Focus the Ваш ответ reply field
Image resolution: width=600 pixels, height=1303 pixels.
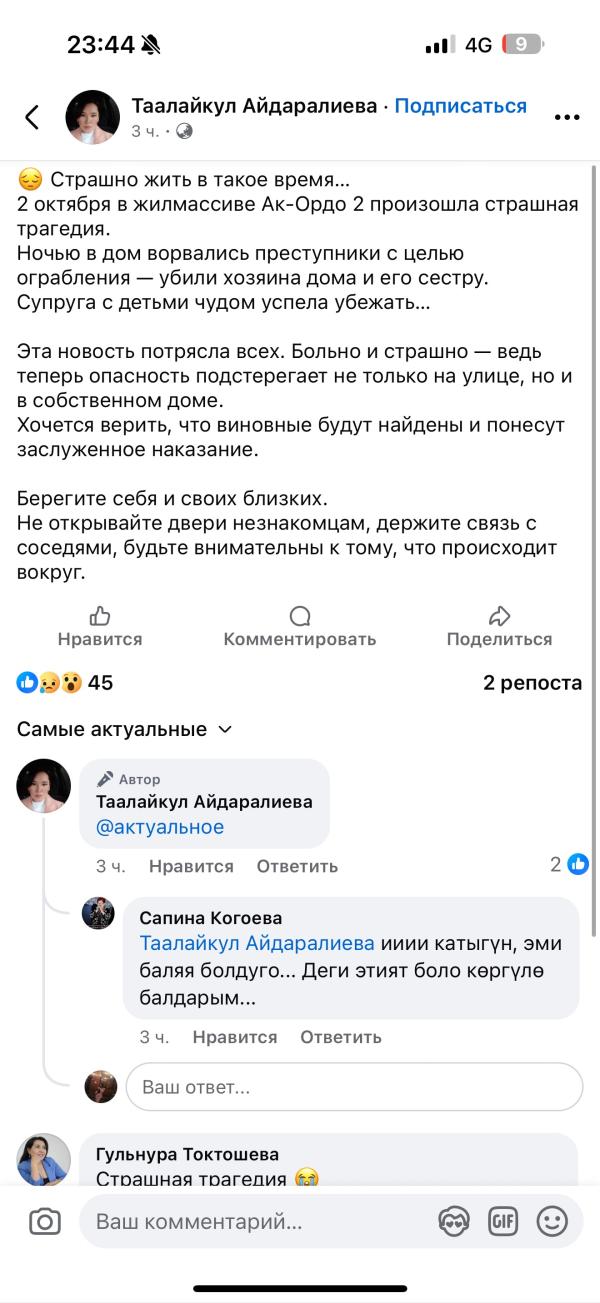click(x=354, y=1087)
